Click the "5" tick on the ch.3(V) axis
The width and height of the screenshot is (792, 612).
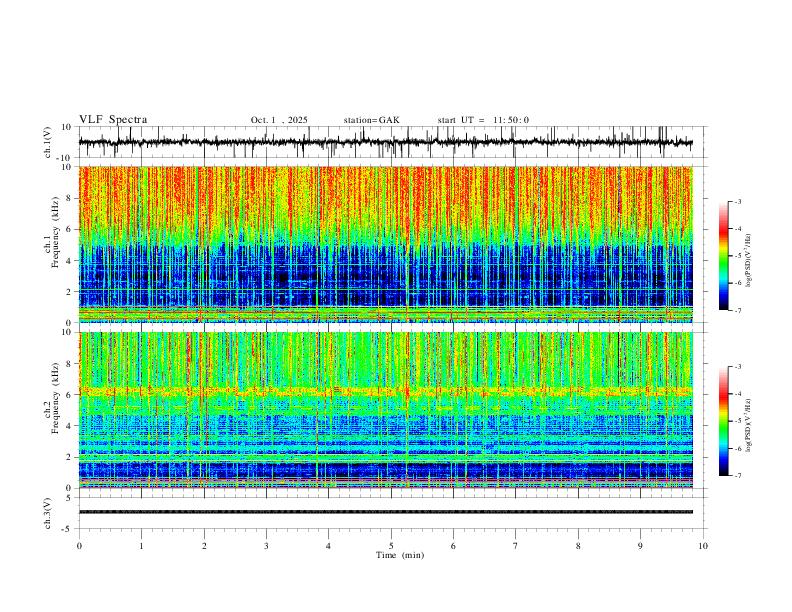tap(70, 498)
